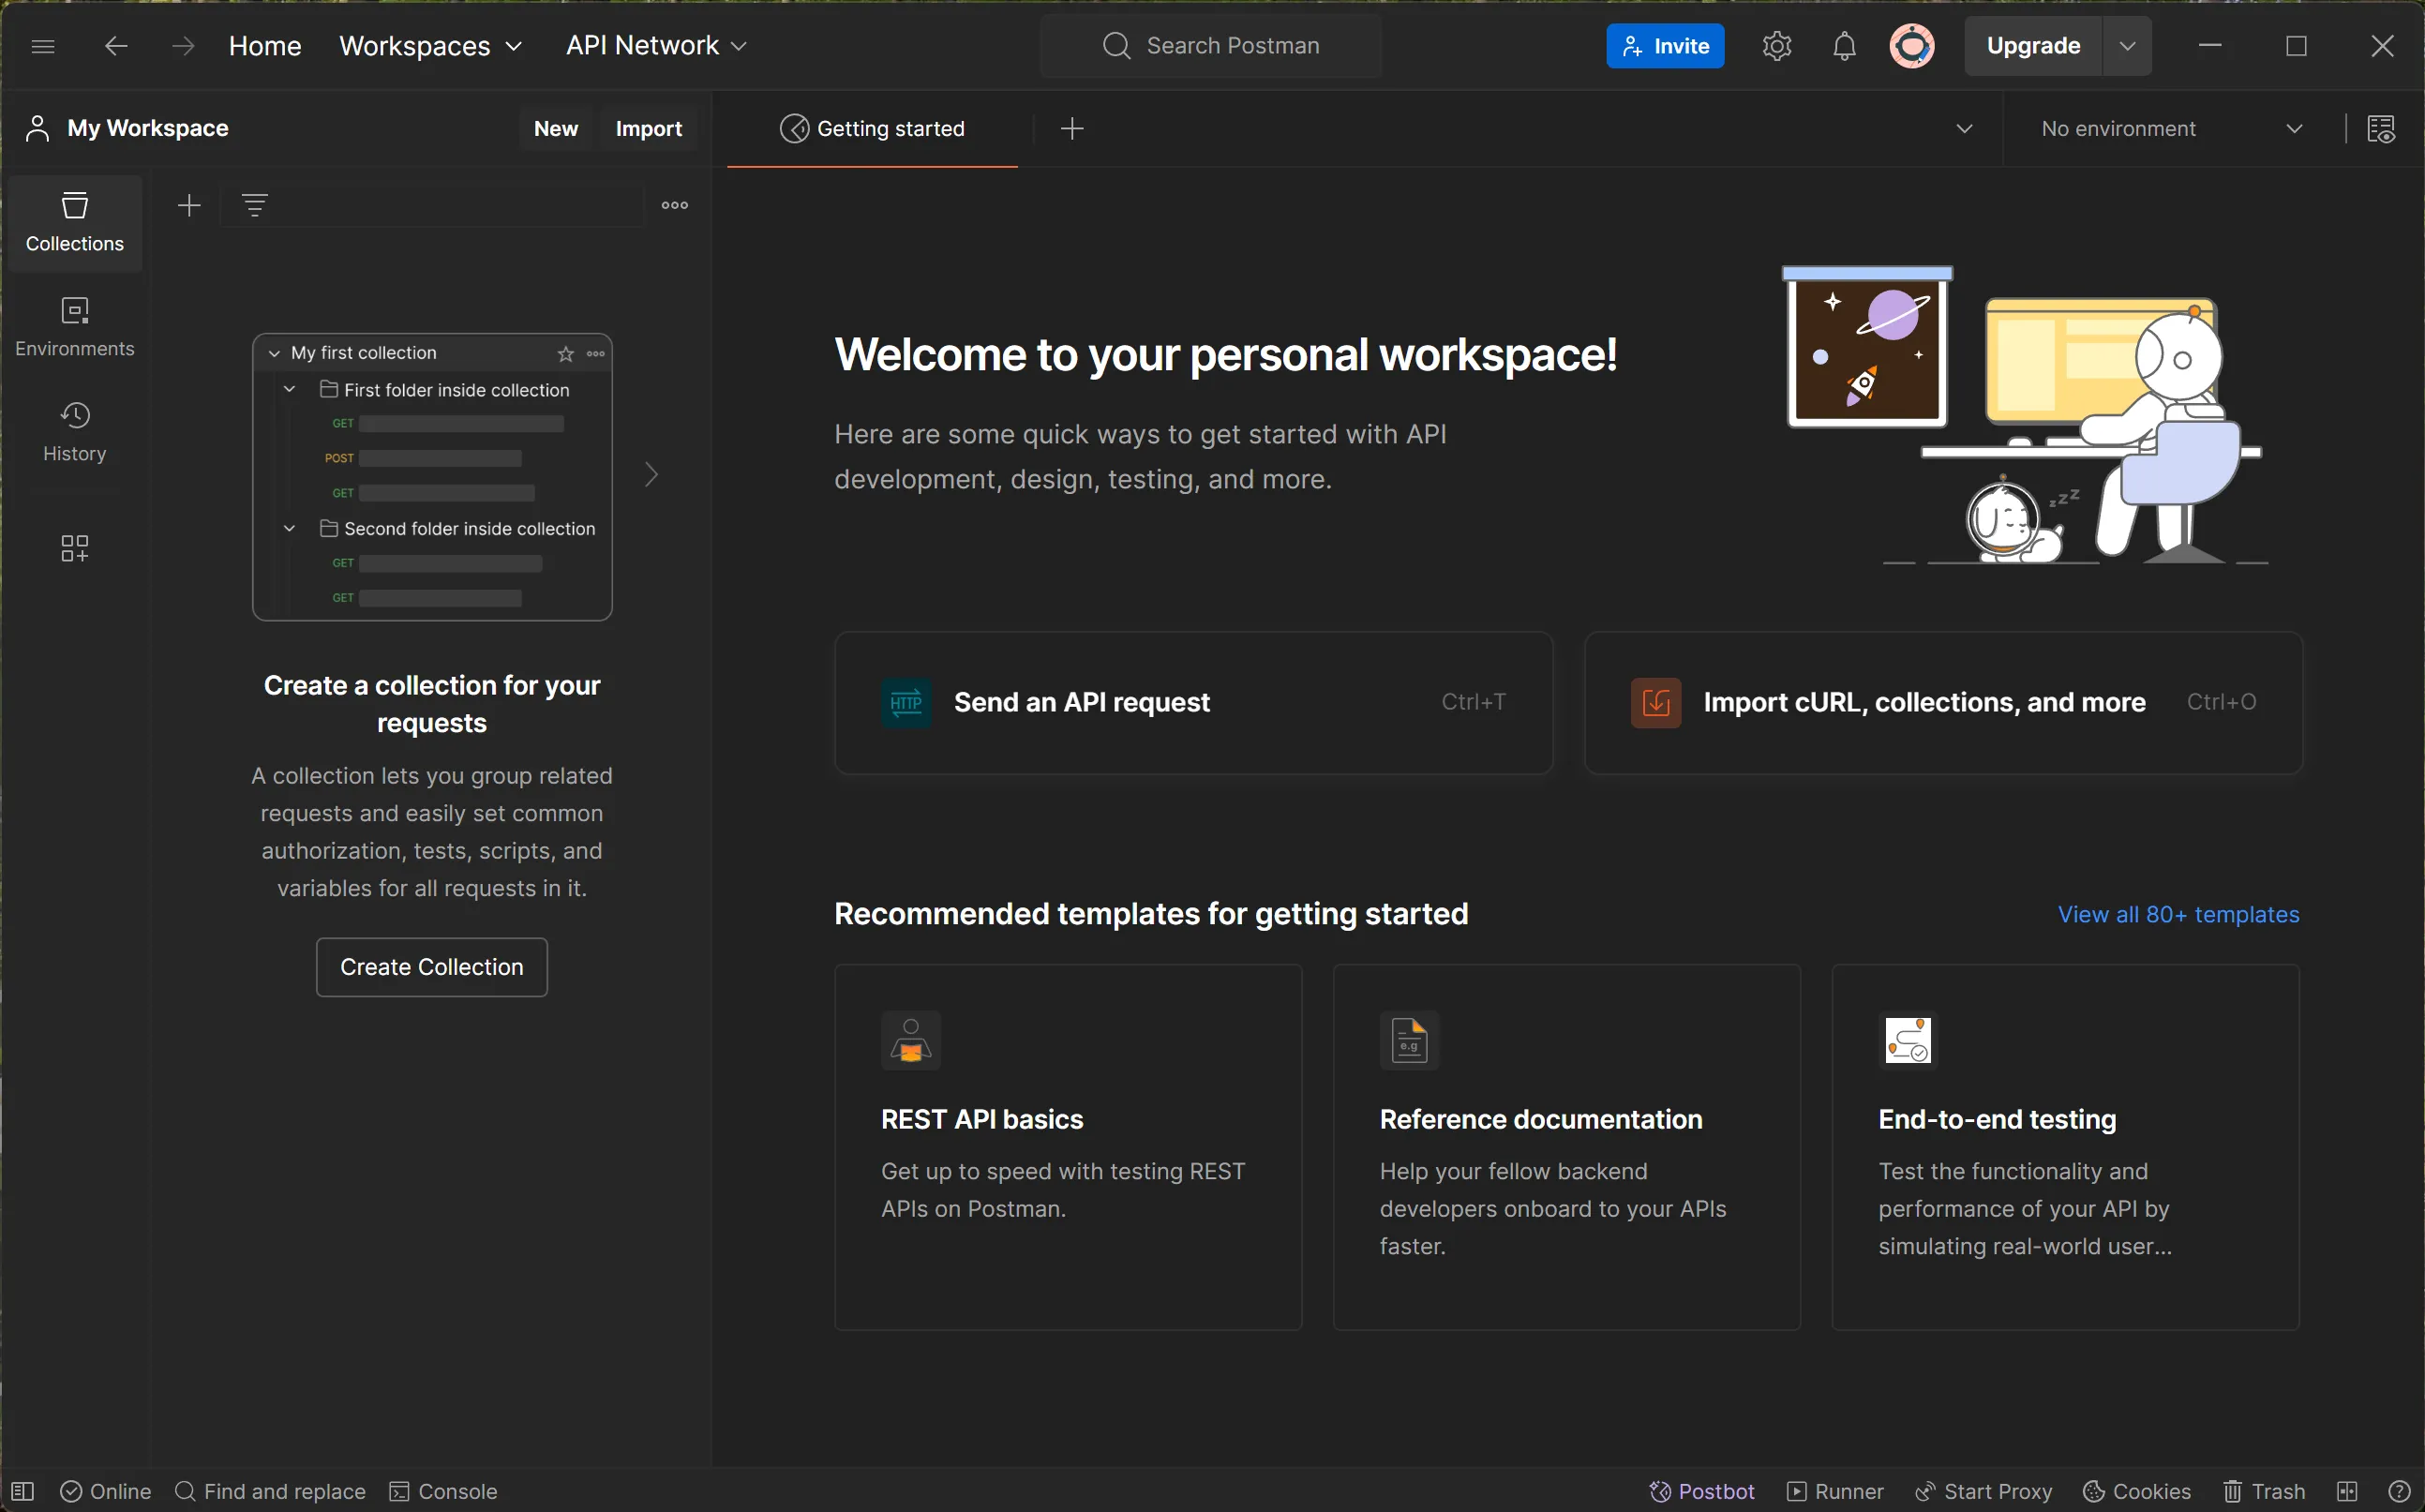This screenshot has height=1512, width=2425.
Task: Click Send an API request card
Action: [x=1193, y=702]
